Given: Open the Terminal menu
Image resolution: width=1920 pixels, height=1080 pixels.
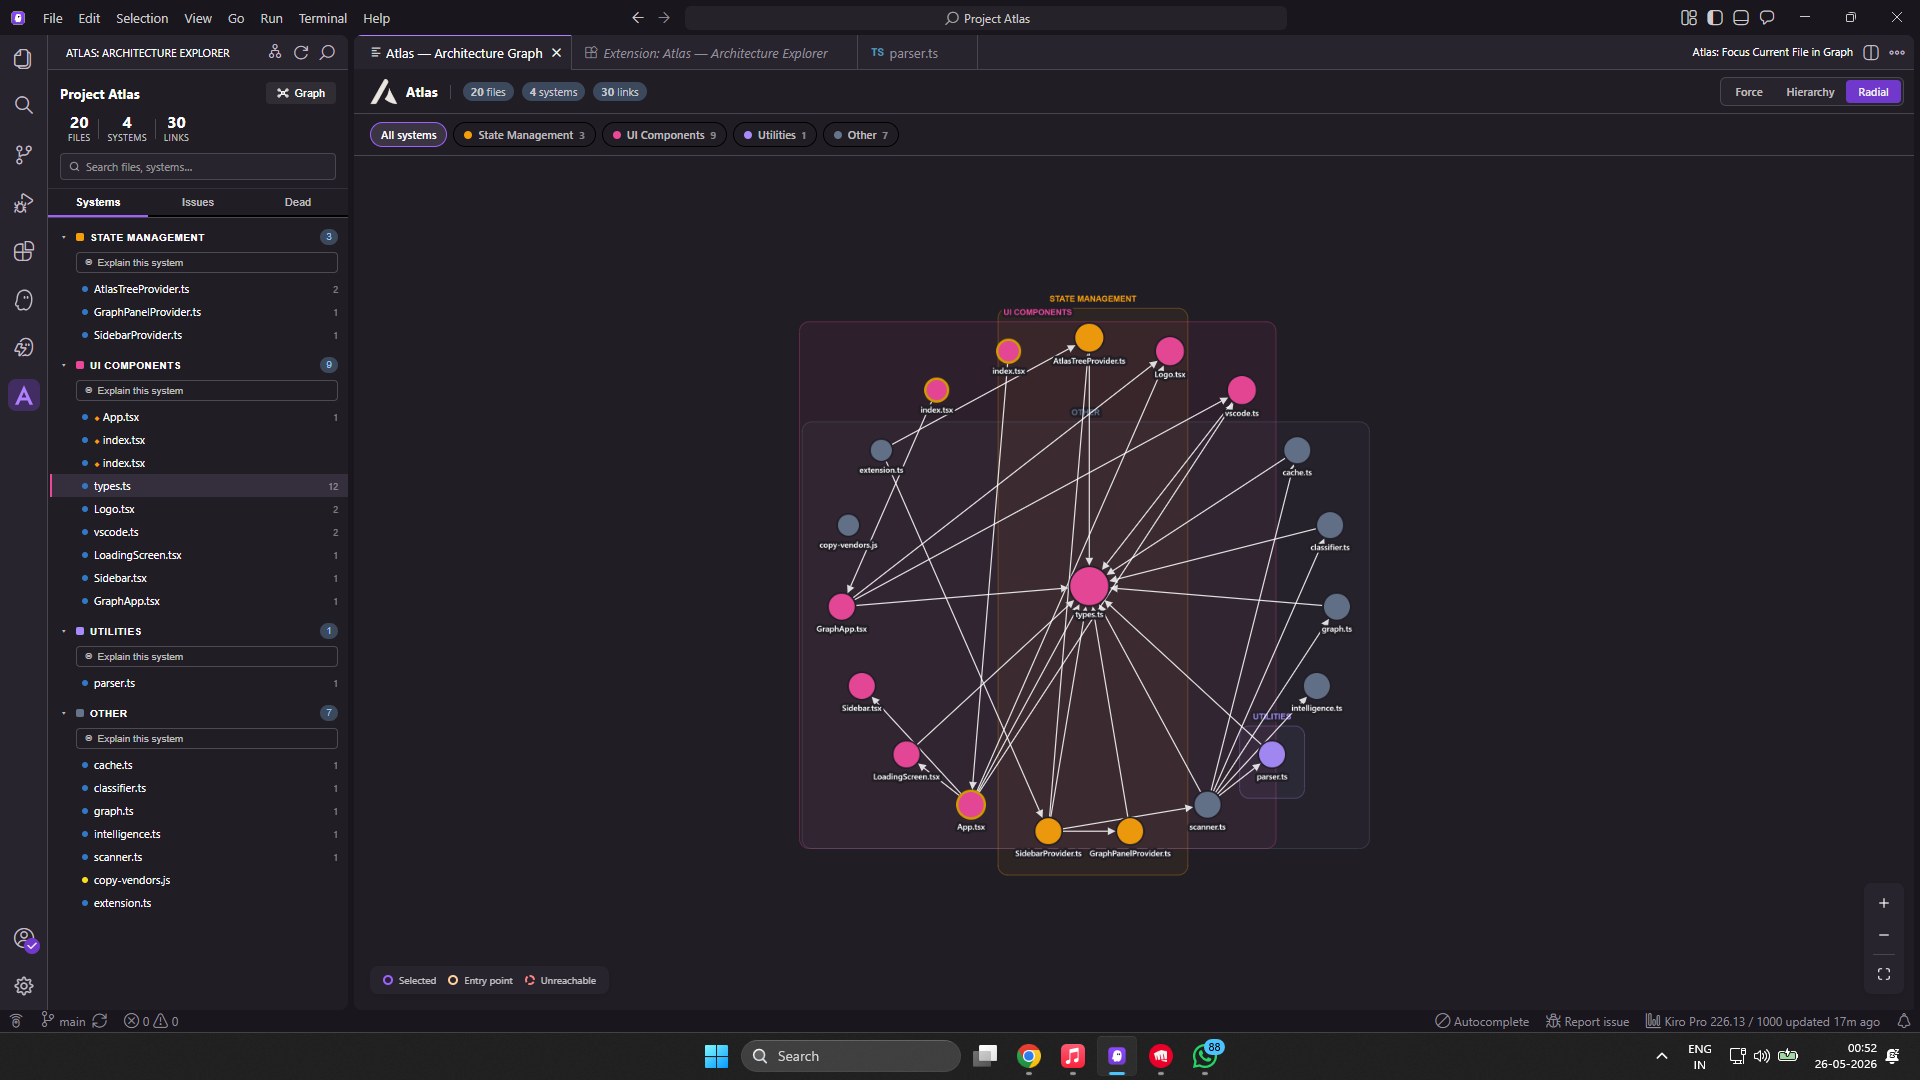Looking at the screenshot, I should pos(322,18).
